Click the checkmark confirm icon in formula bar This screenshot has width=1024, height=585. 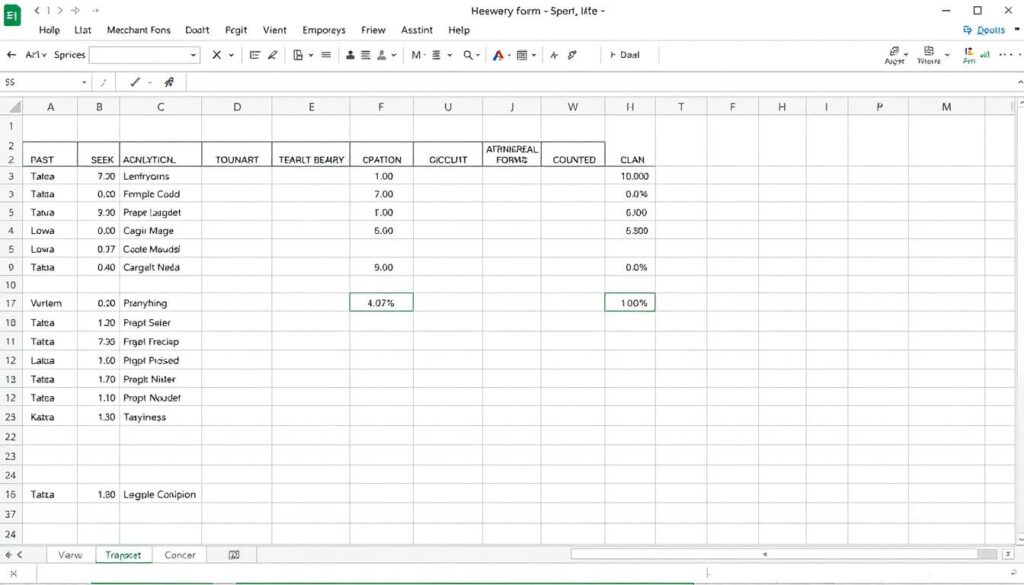coord(135,82)
